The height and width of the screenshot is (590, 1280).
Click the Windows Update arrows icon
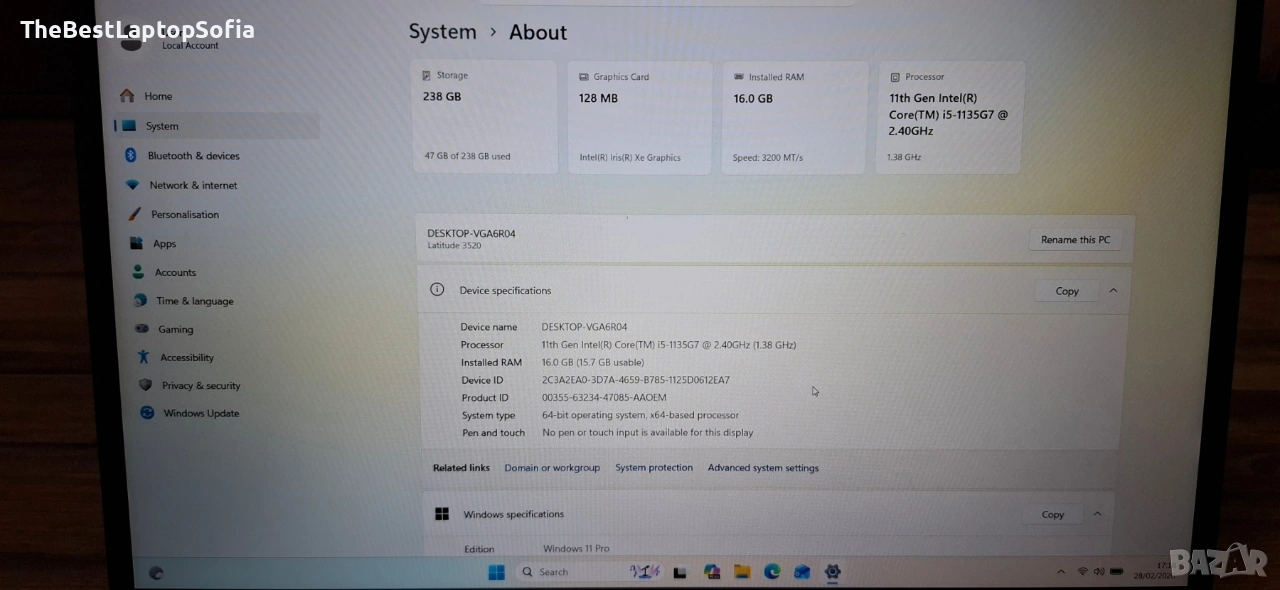pos(147,413)
